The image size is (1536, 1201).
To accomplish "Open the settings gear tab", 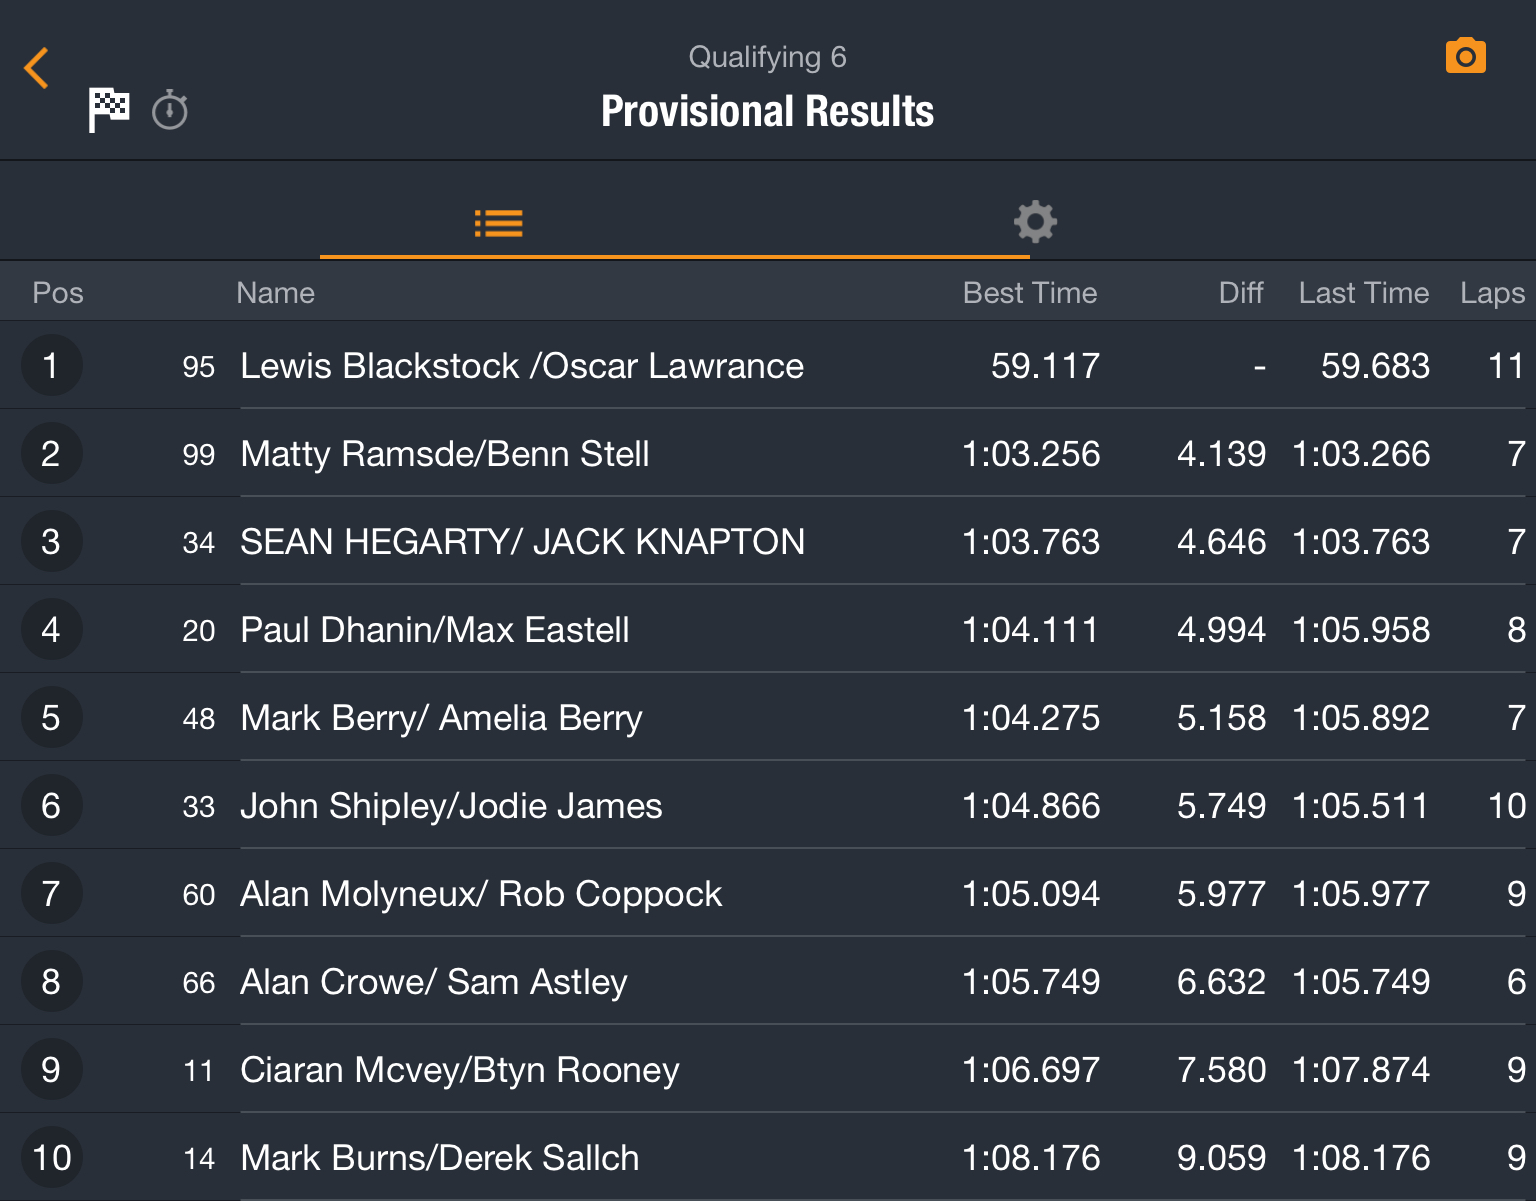I will click(1036, 222).
